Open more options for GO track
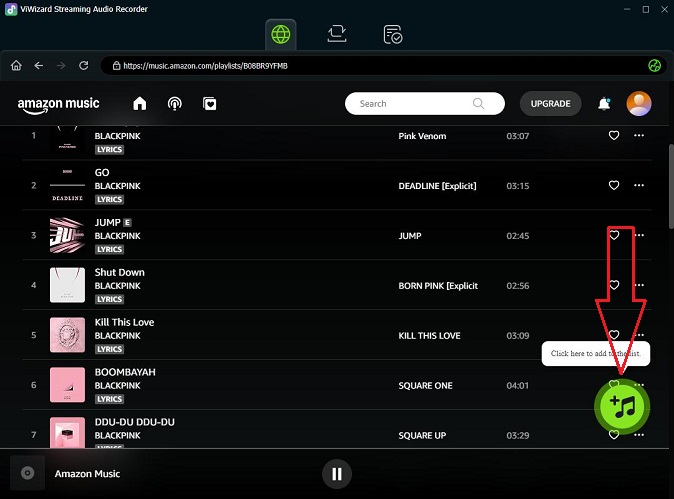 click(x=639, y=185)
